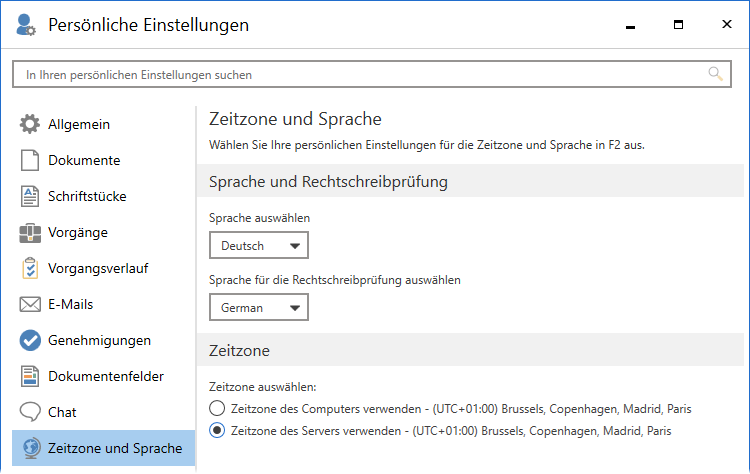Minimize the Persönliche Einstellungen window
This screenshot has width=750, height=474.
click(630, 25)
